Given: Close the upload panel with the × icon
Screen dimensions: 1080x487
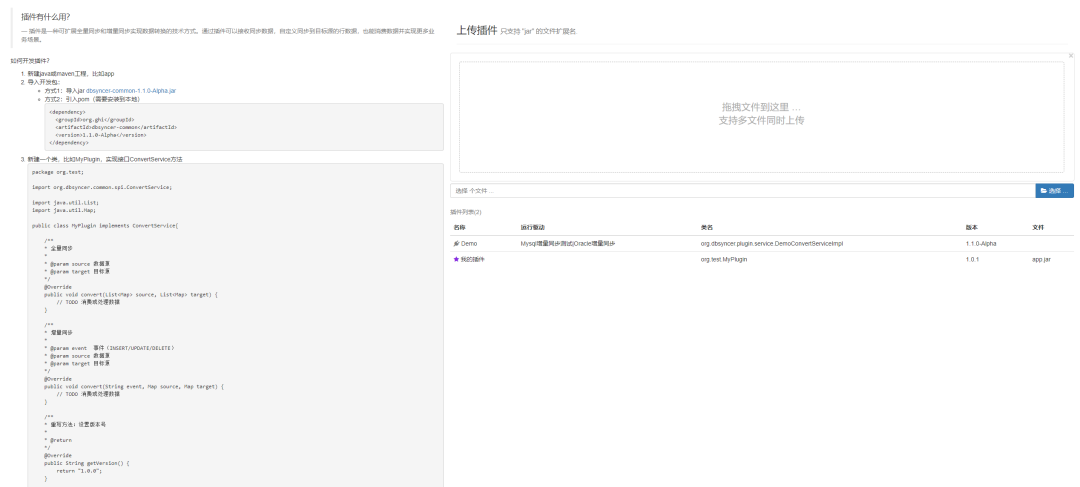Looking at the screenshot, I should coord(1070,55).
